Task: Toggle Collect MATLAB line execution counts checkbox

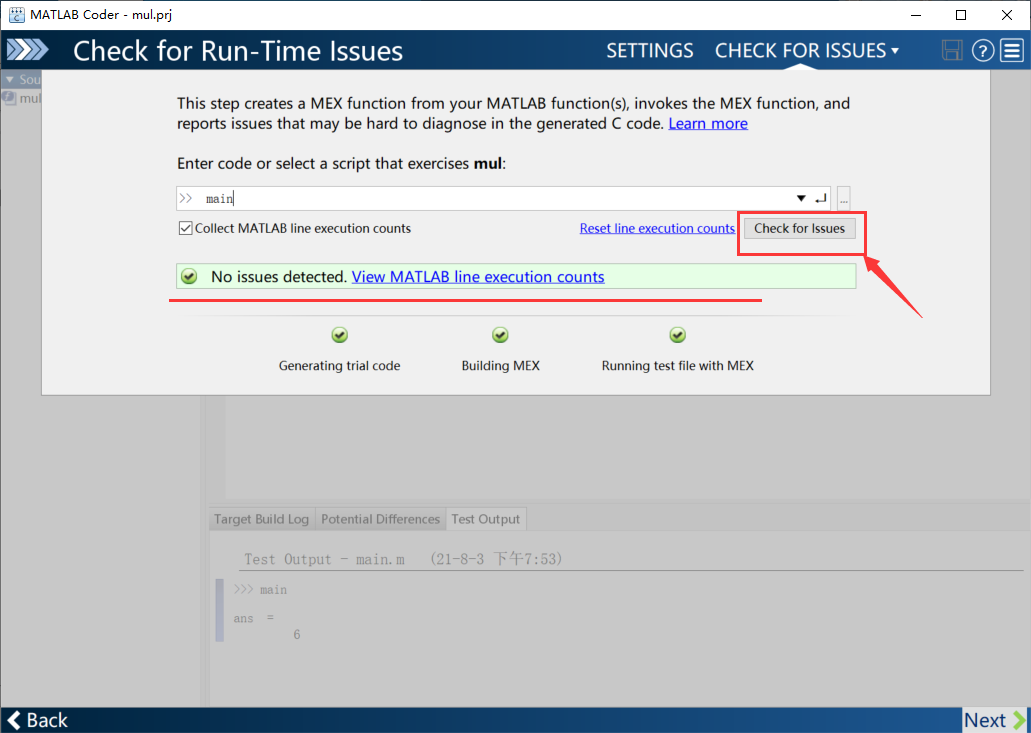Action: (185, 228)
